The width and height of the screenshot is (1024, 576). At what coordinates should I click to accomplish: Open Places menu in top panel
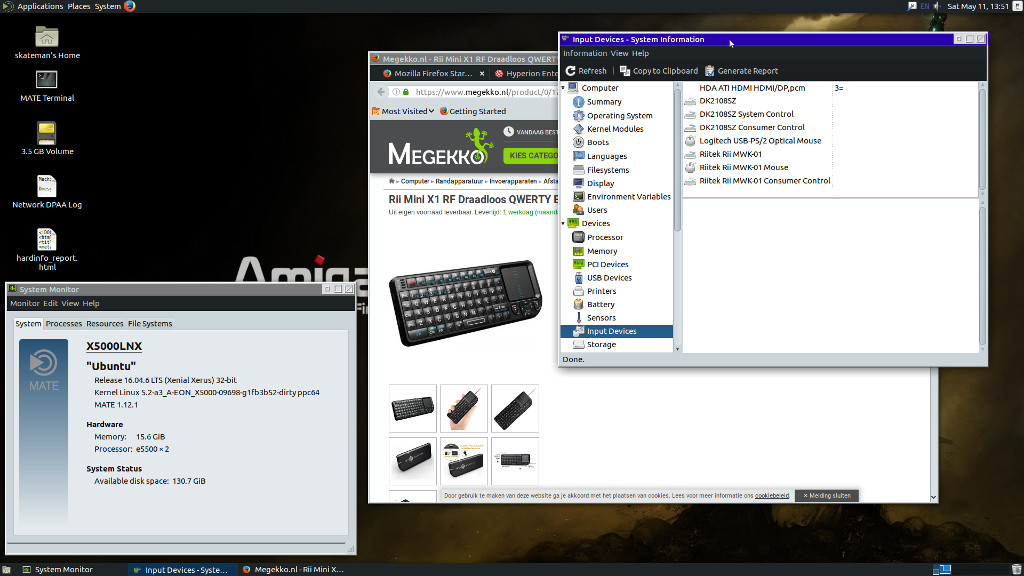[x=78, y=6]
